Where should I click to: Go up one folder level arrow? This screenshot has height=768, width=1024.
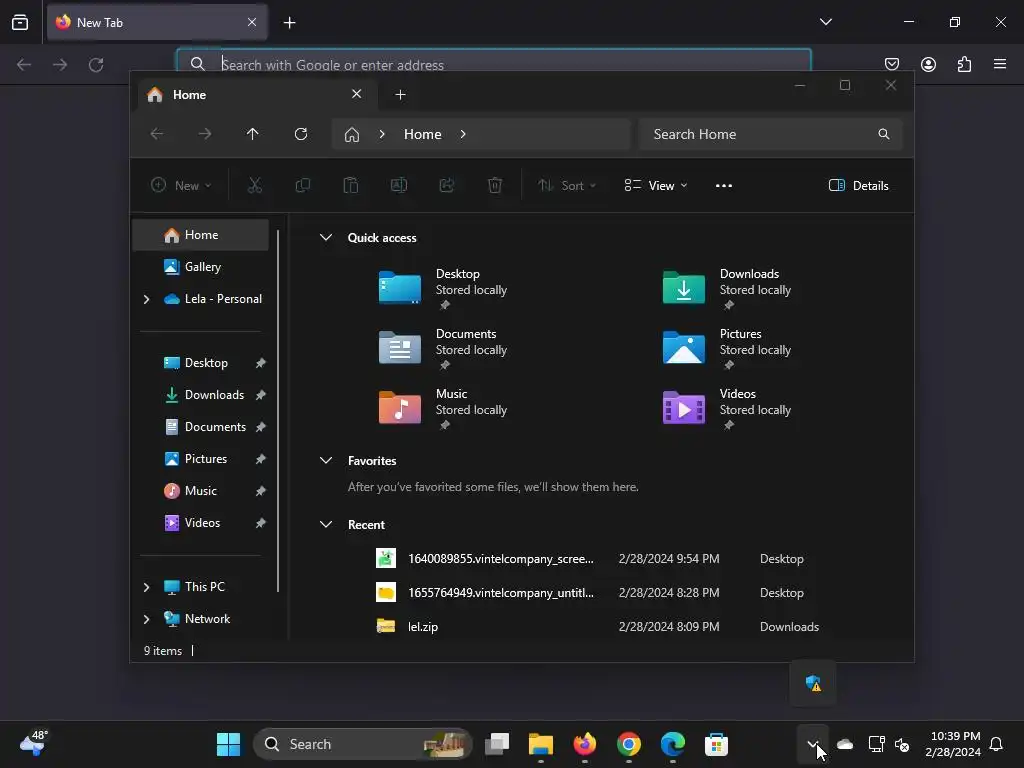pyautogui.click(x=253, y=134)
